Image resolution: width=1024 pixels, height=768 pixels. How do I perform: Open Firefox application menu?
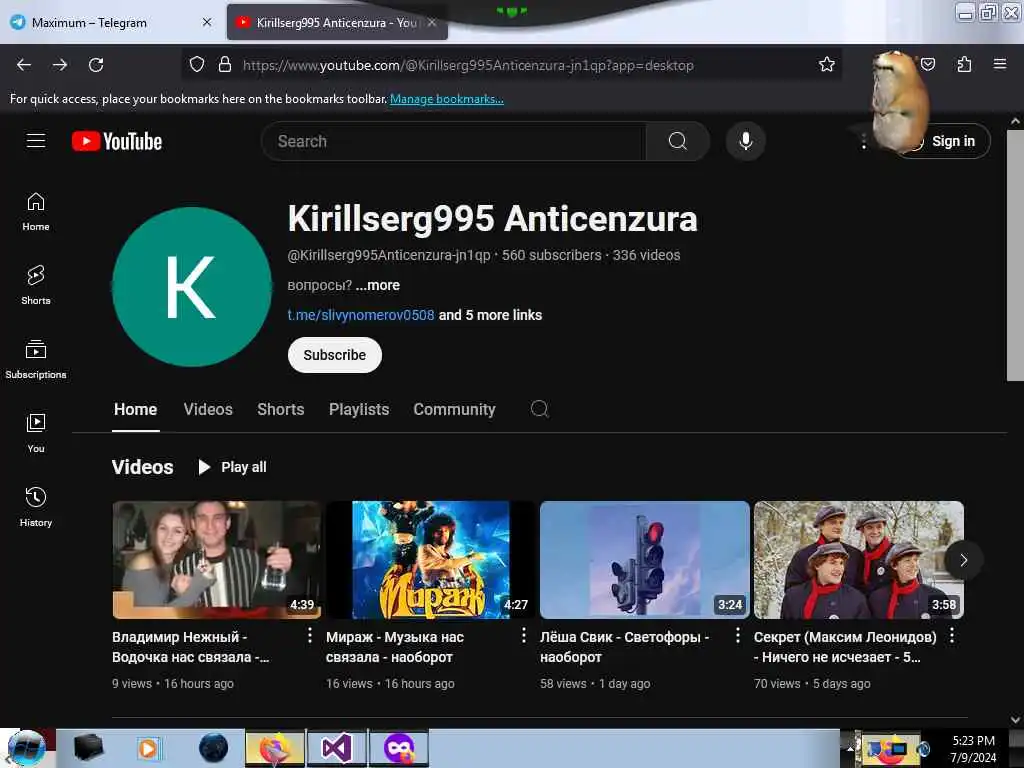click(1000, 64)
